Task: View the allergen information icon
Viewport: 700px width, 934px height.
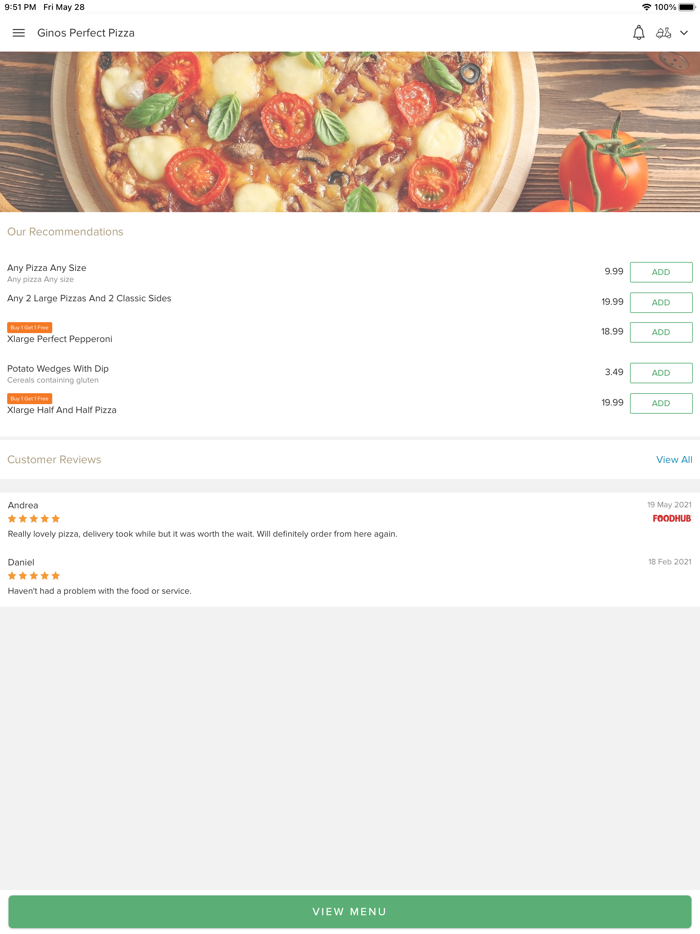Action: tap(664, 32)
